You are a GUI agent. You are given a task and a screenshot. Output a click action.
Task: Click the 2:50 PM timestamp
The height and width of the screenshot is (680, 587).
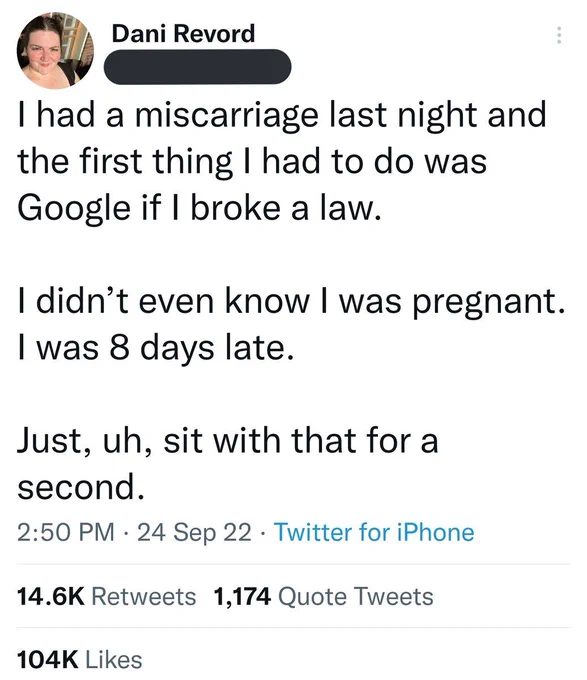pos(66,532)
